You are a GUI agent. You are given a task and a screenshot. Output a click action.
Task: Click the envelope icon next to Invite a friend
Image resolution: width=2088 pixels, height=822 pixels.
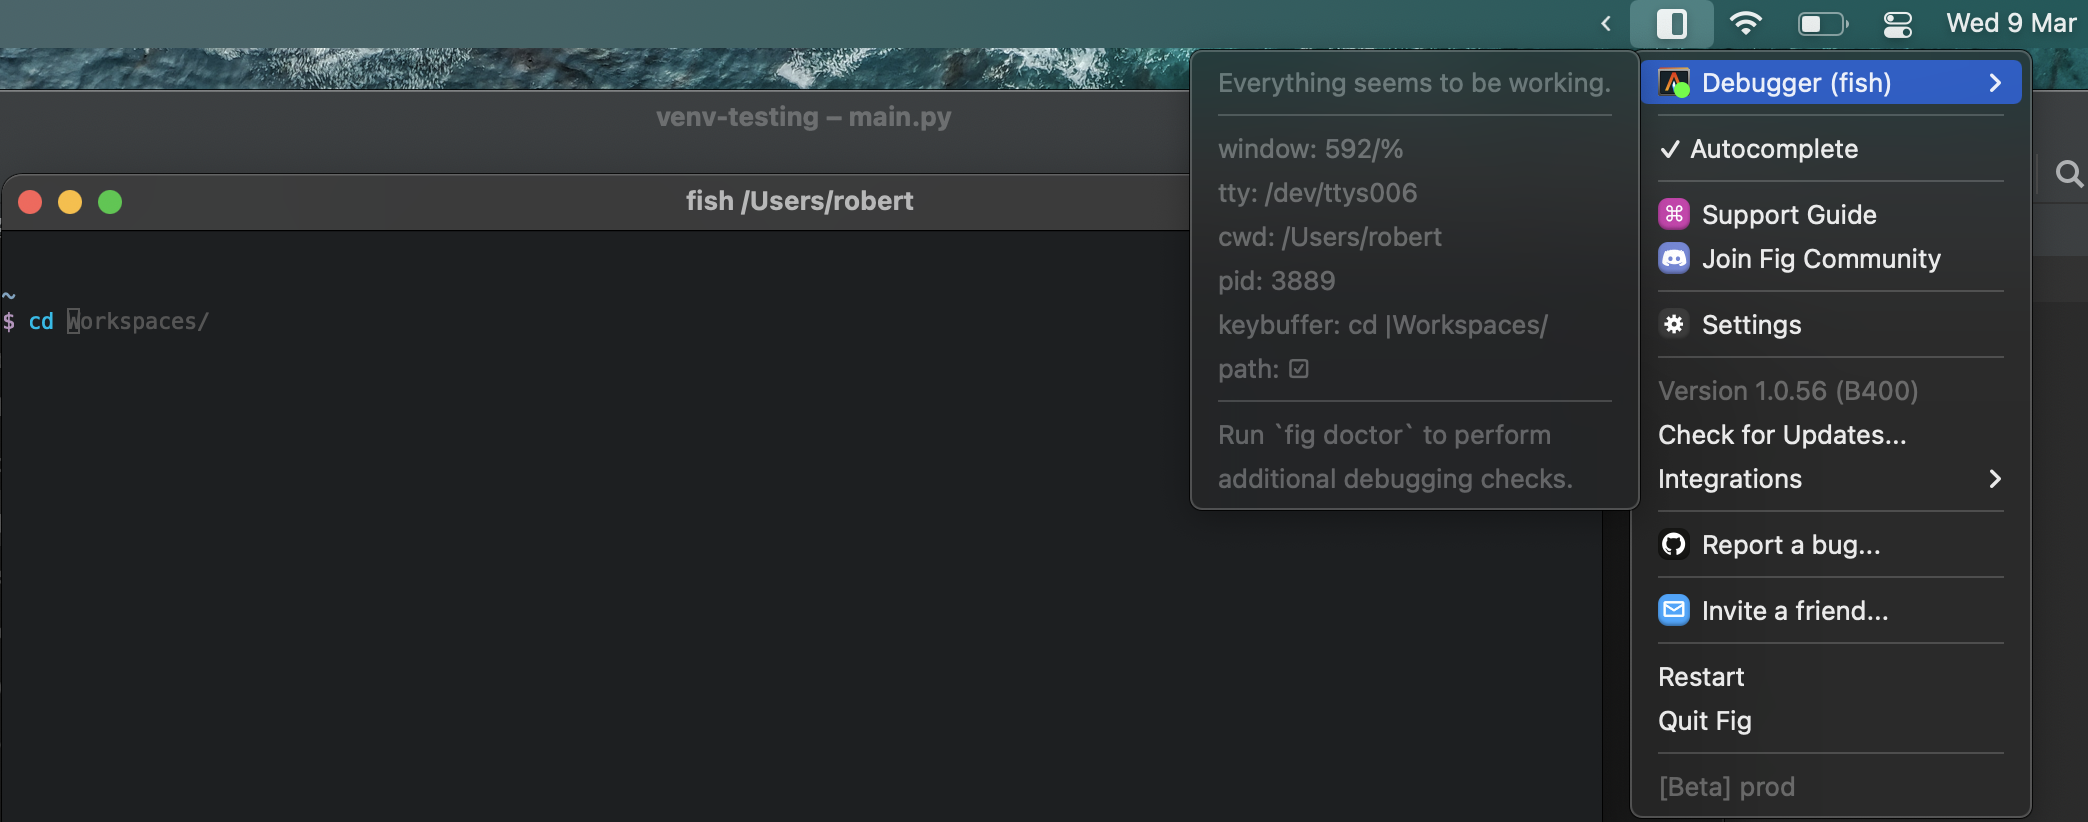click(x=1673, y=610)
